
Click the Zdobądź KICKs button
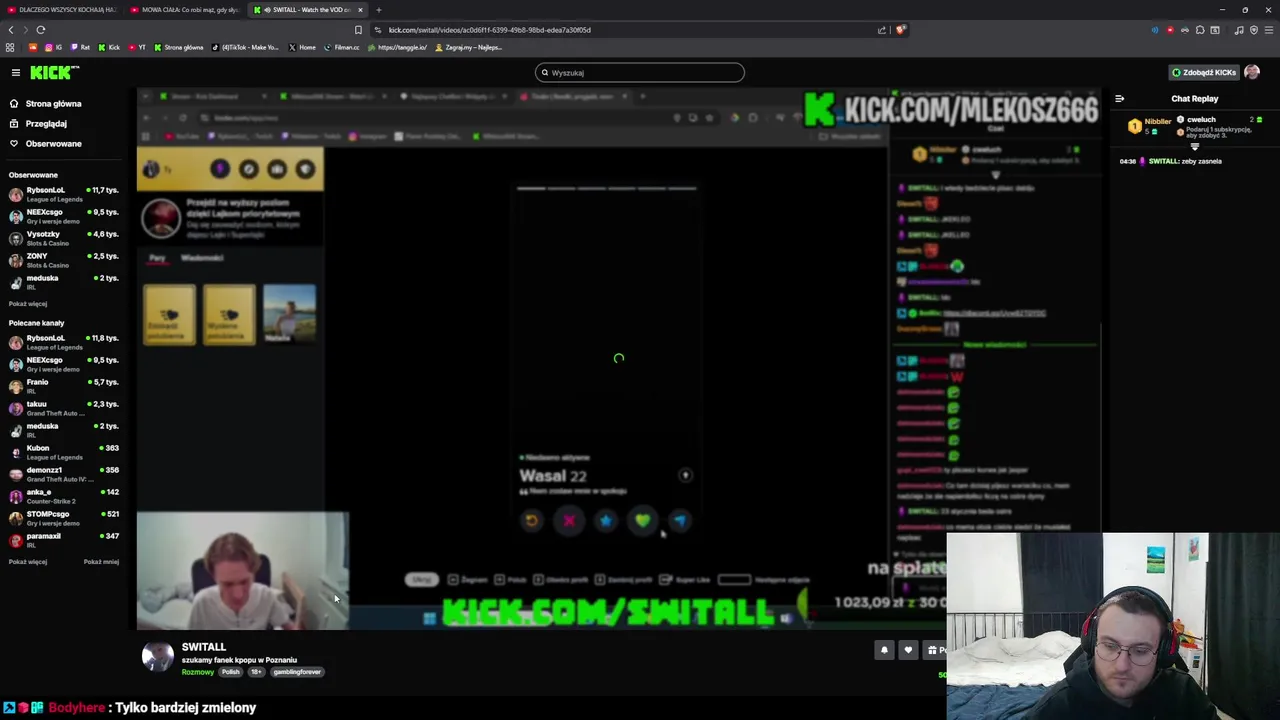point(1204,72)
